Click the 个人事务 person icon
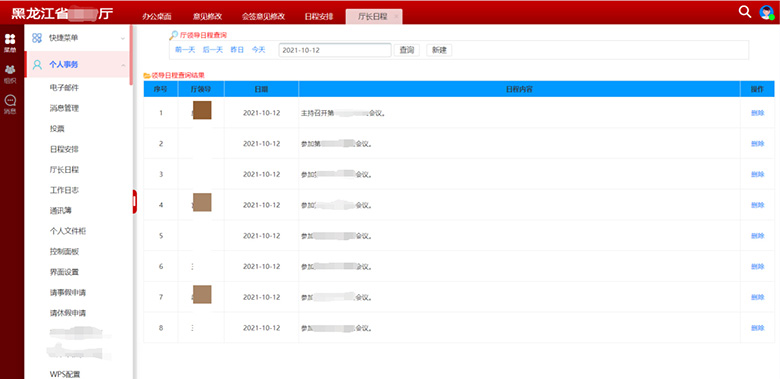 [37, 65]
